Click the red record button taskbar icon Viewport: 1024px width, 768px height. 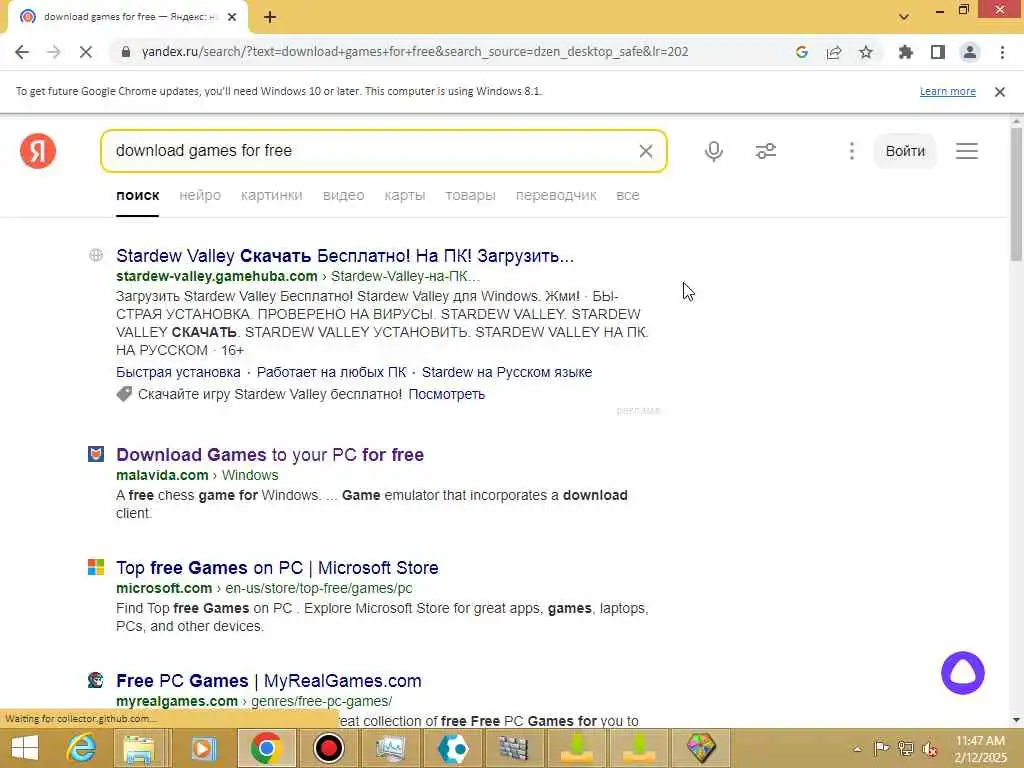click(328, 748)
